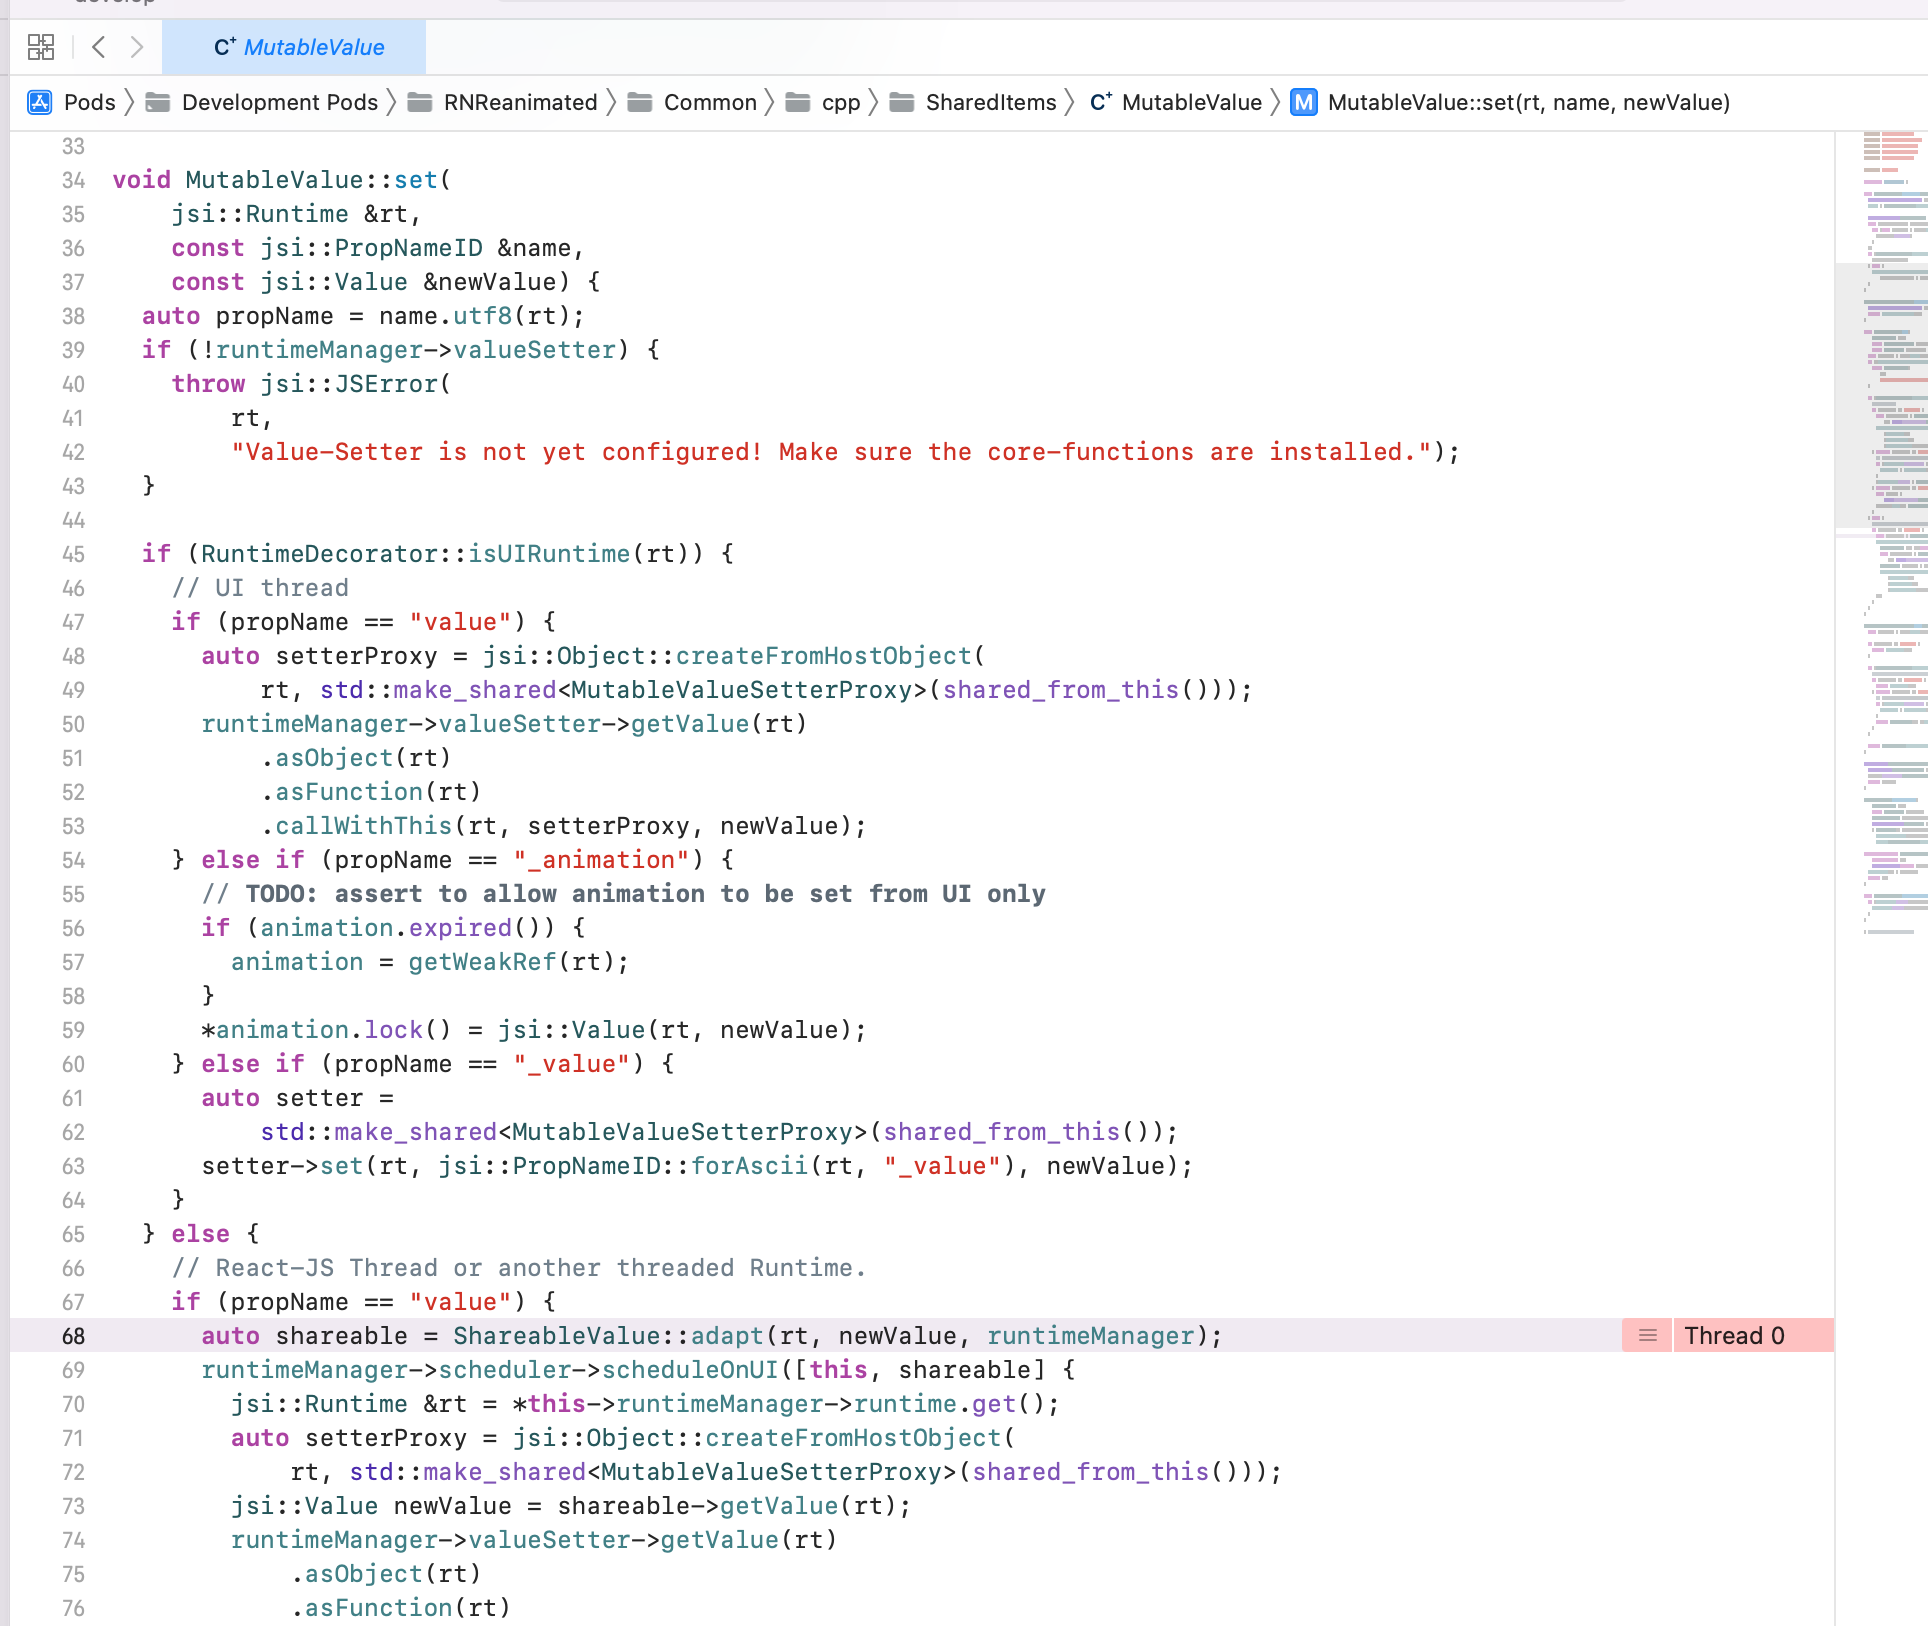Open the Common breadcrumb dropdown

click(710, 102)
